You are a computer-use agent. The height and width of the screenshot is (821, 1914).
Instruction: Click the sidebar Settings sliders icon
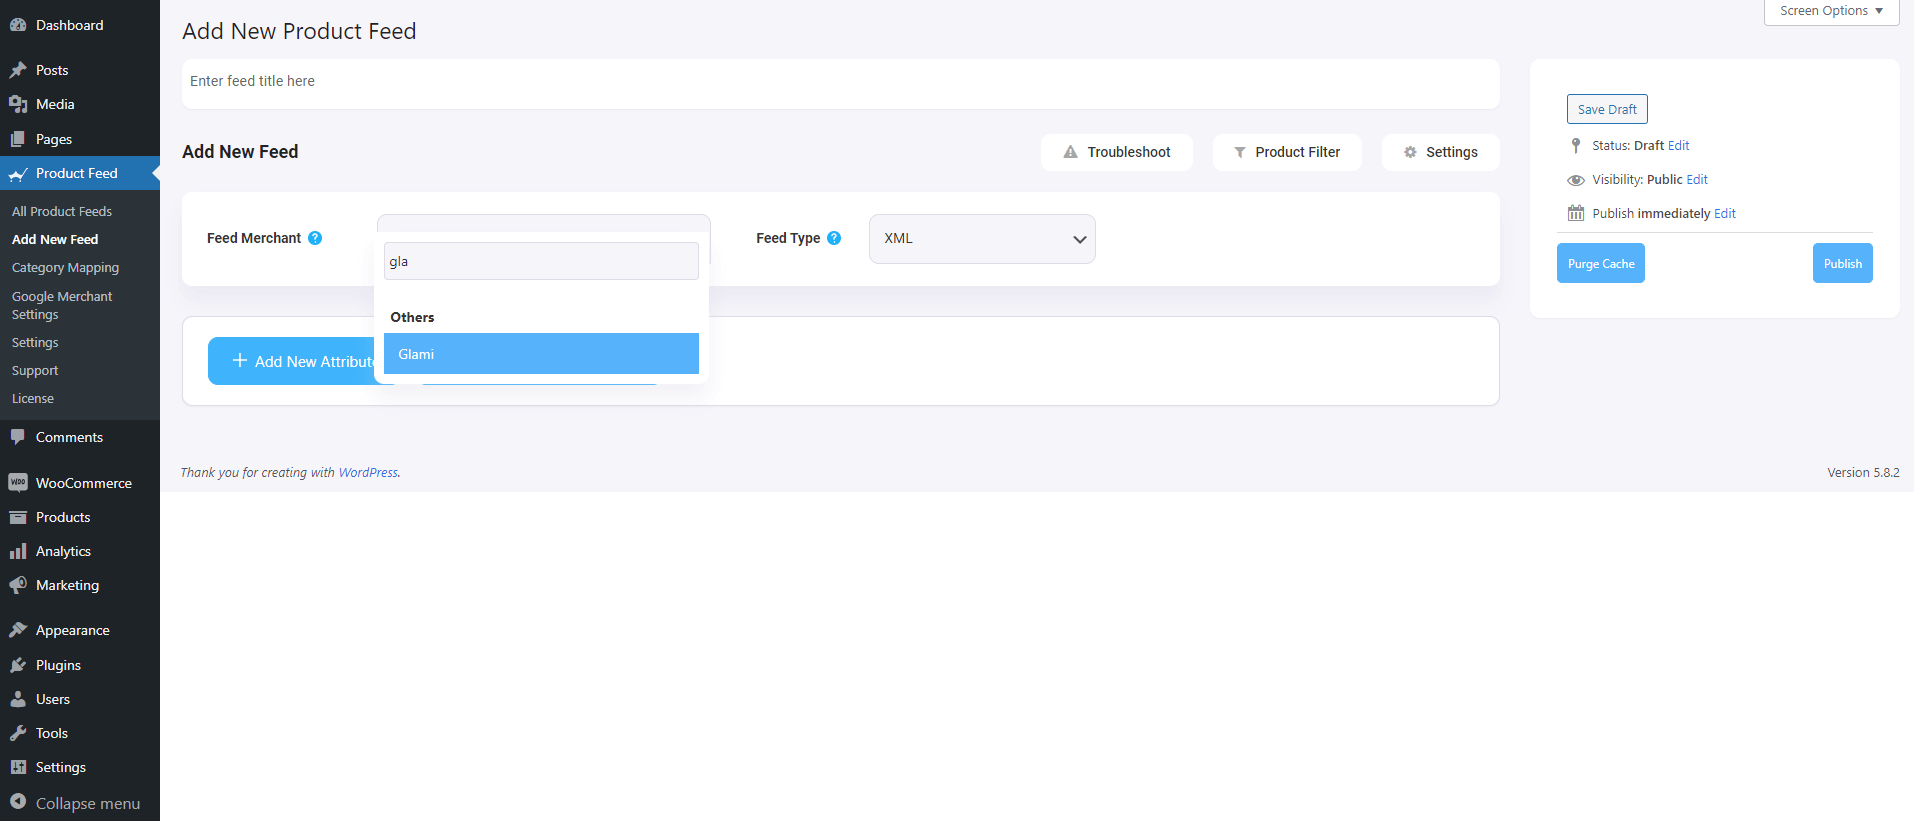coord(18,767)
